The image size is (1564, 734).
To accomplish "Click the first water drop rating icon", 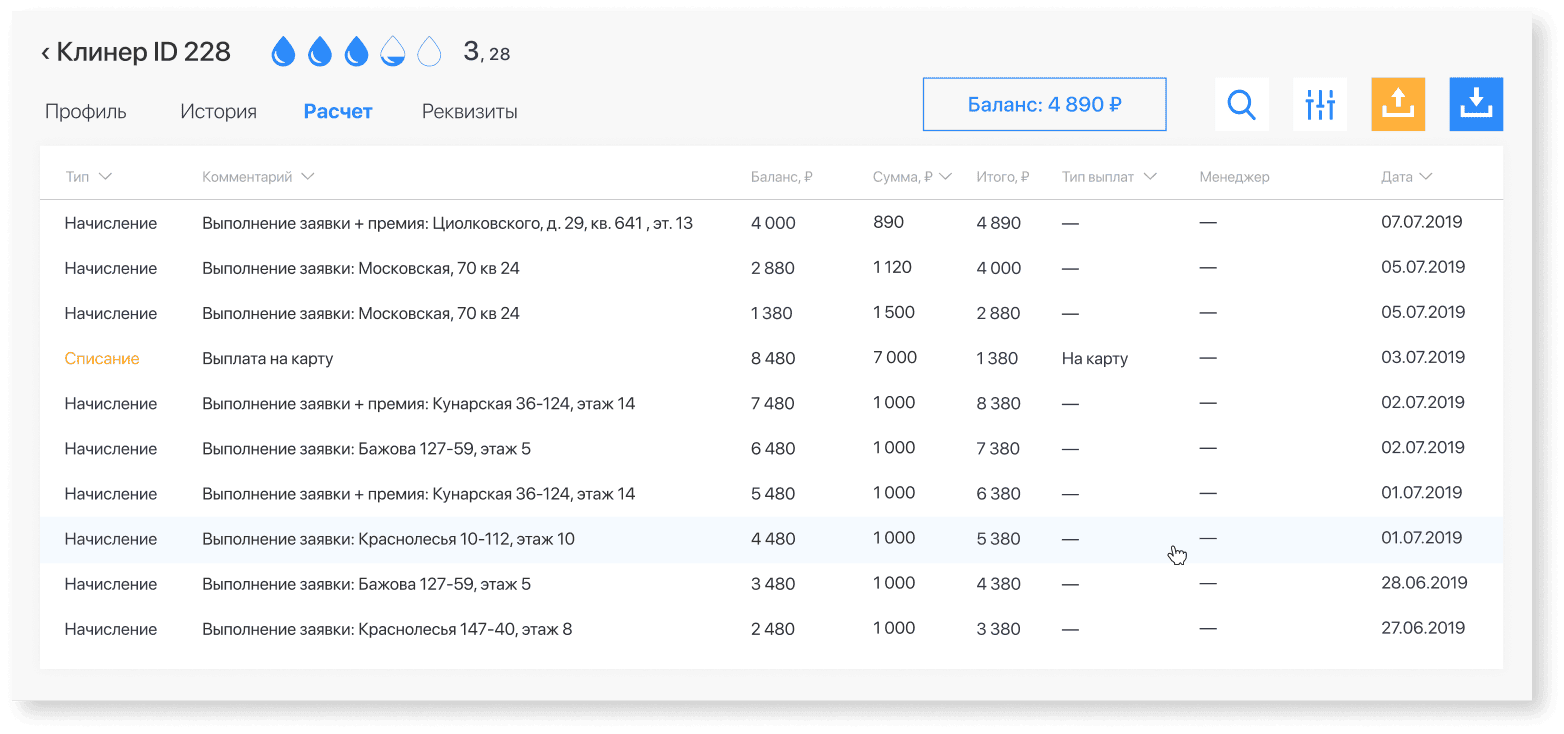I will (284, 52).
